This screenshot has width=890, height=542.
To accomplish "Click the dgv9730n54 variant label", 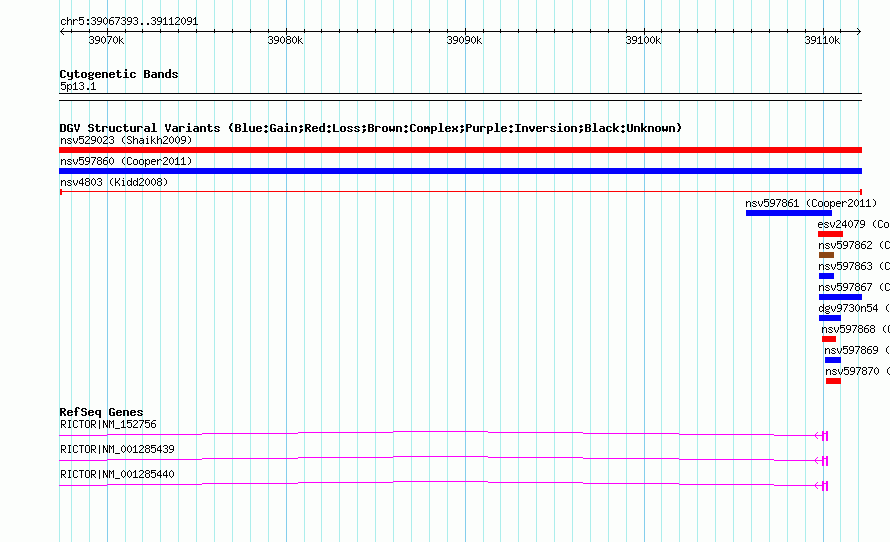I will coord(854,308).
